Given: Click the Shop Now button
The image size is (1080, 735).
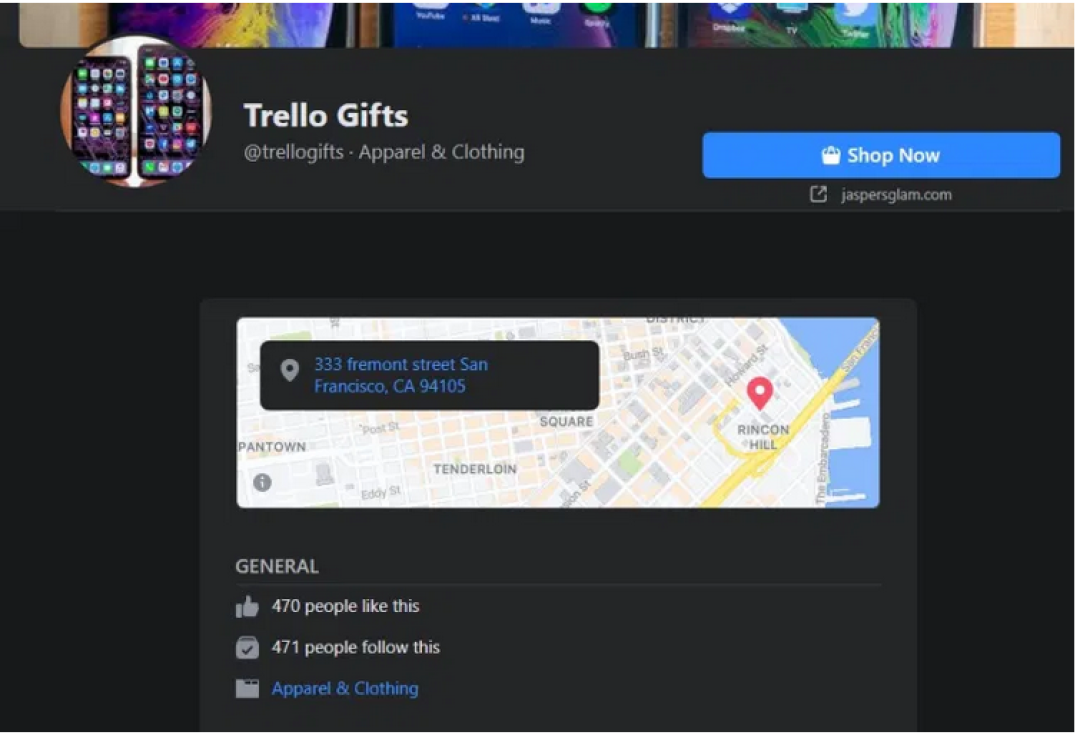Looking at the screenshot, I should (880, 156).
